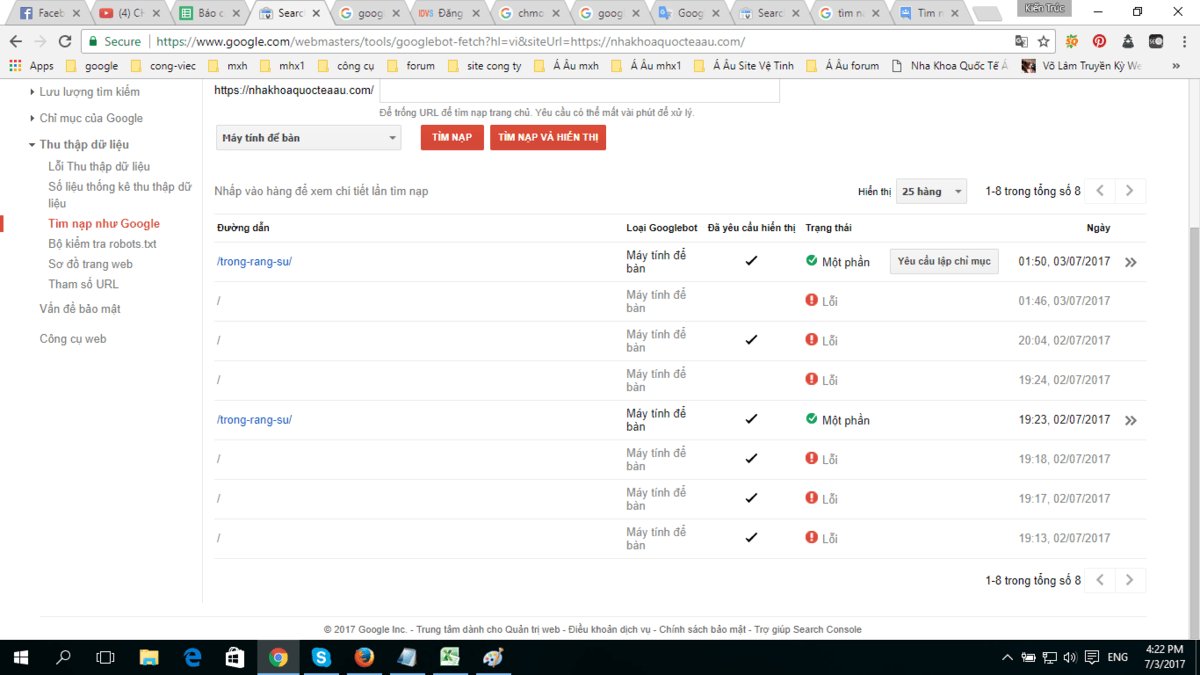The width and height of the screenshot is (1200, 675).
Task: Open 'Số liệu thống kê thu thập dữ liệu'
Action: click(119, 195)
